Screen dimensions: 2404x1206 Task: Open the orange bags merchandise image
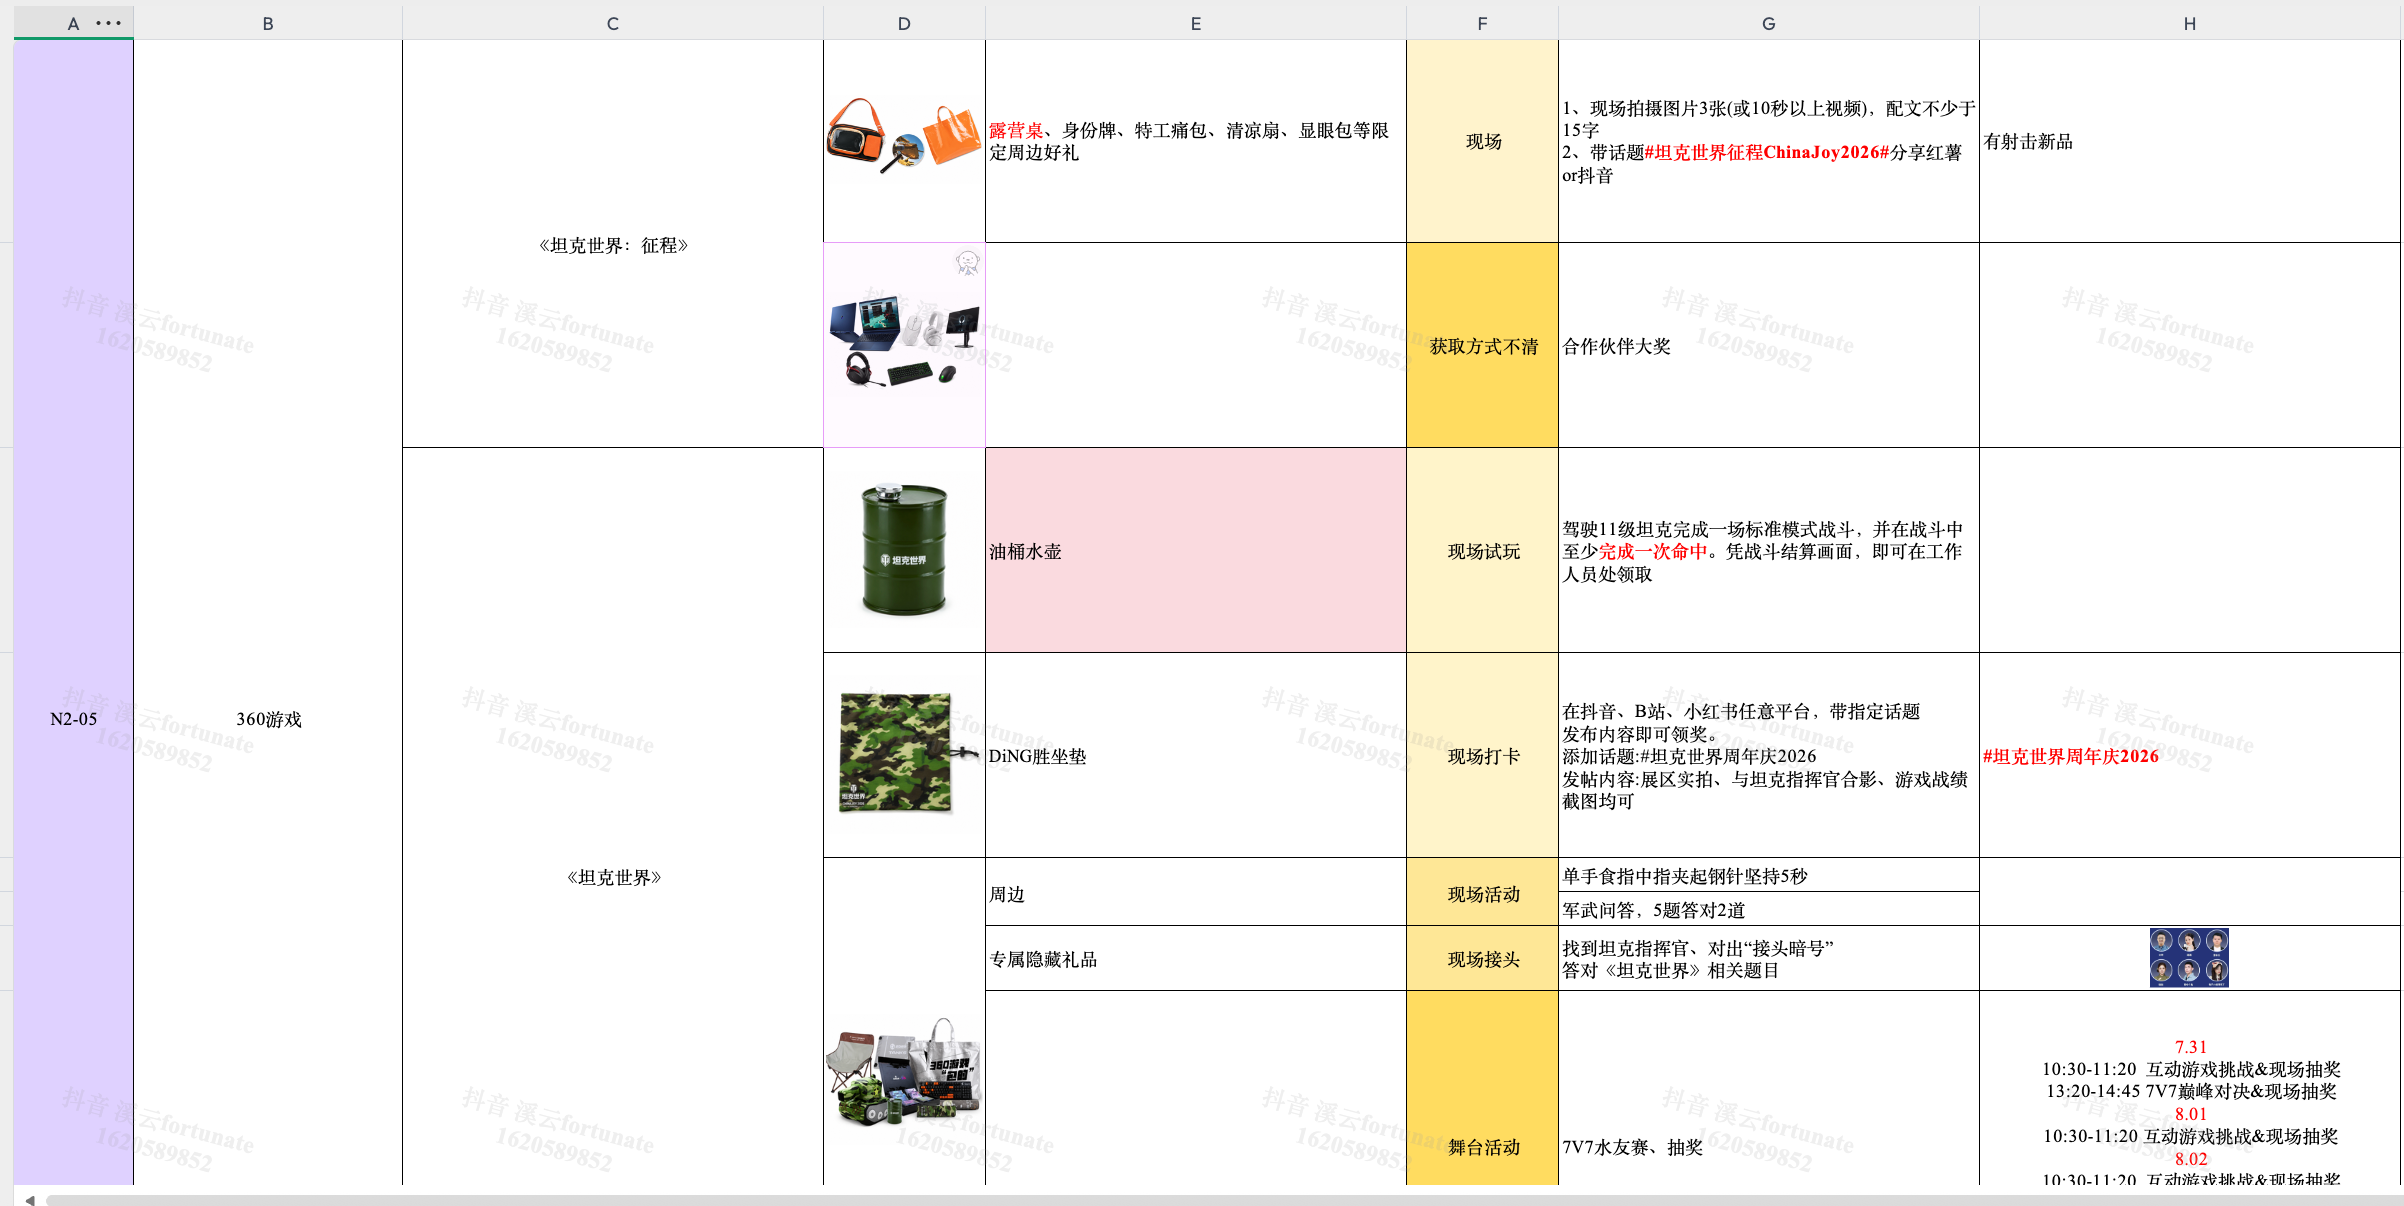point(904,137)
